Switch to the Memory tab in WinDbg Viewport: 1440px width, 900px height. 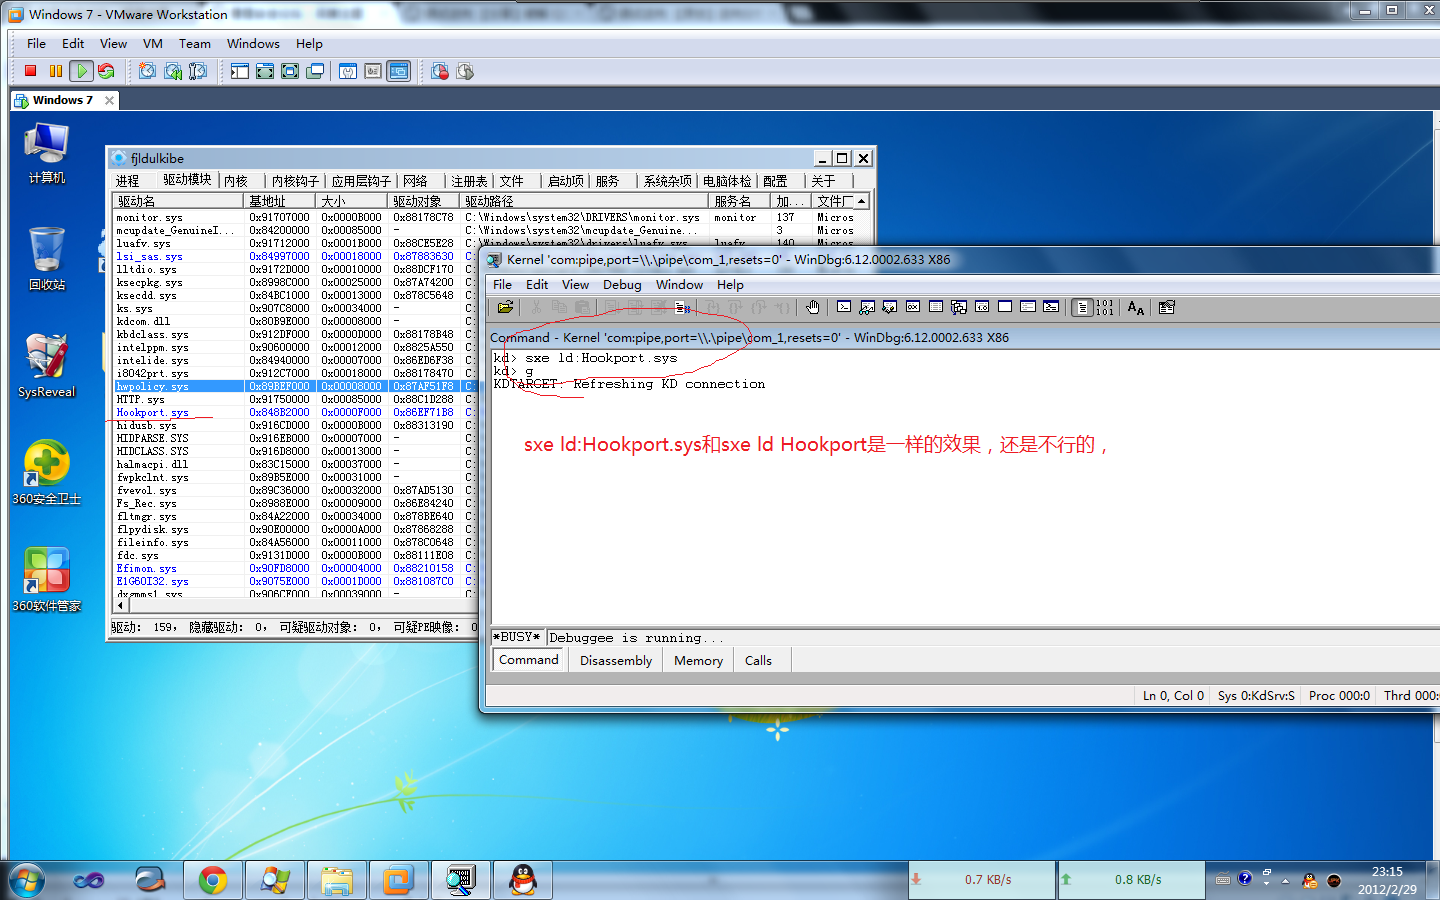tap(698, 660)
